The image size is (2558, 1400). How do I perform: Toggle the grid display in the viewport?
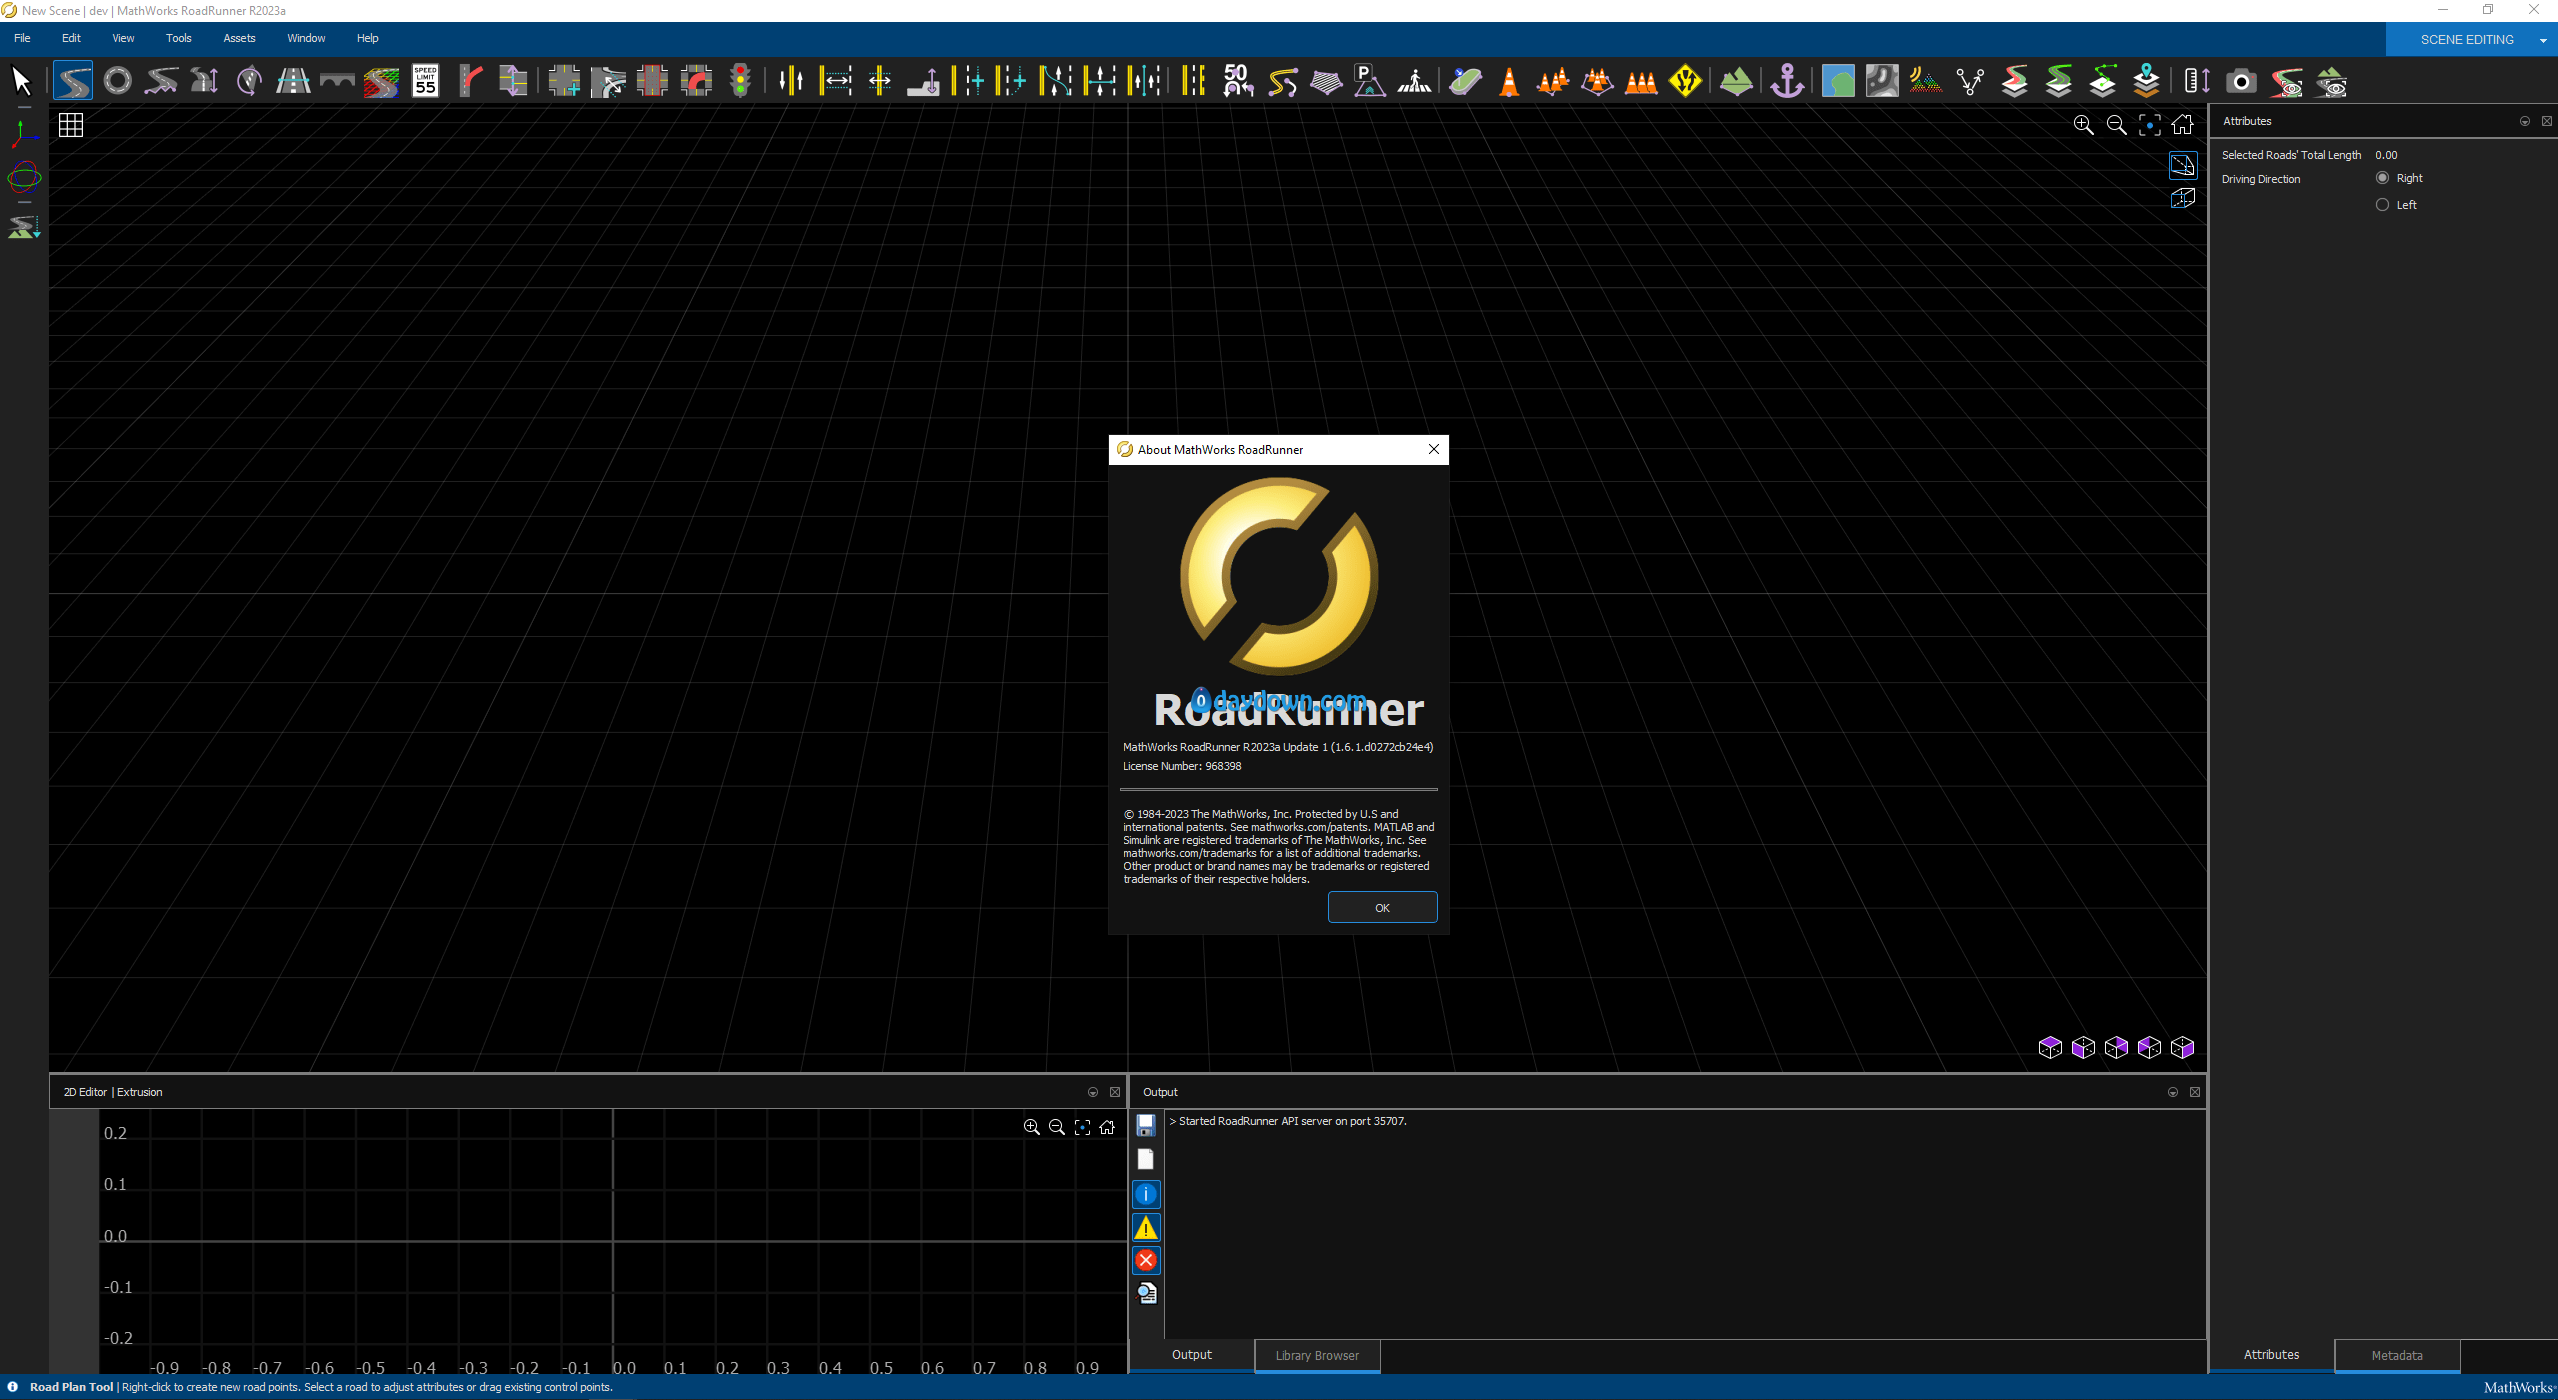tap(71, 125)
